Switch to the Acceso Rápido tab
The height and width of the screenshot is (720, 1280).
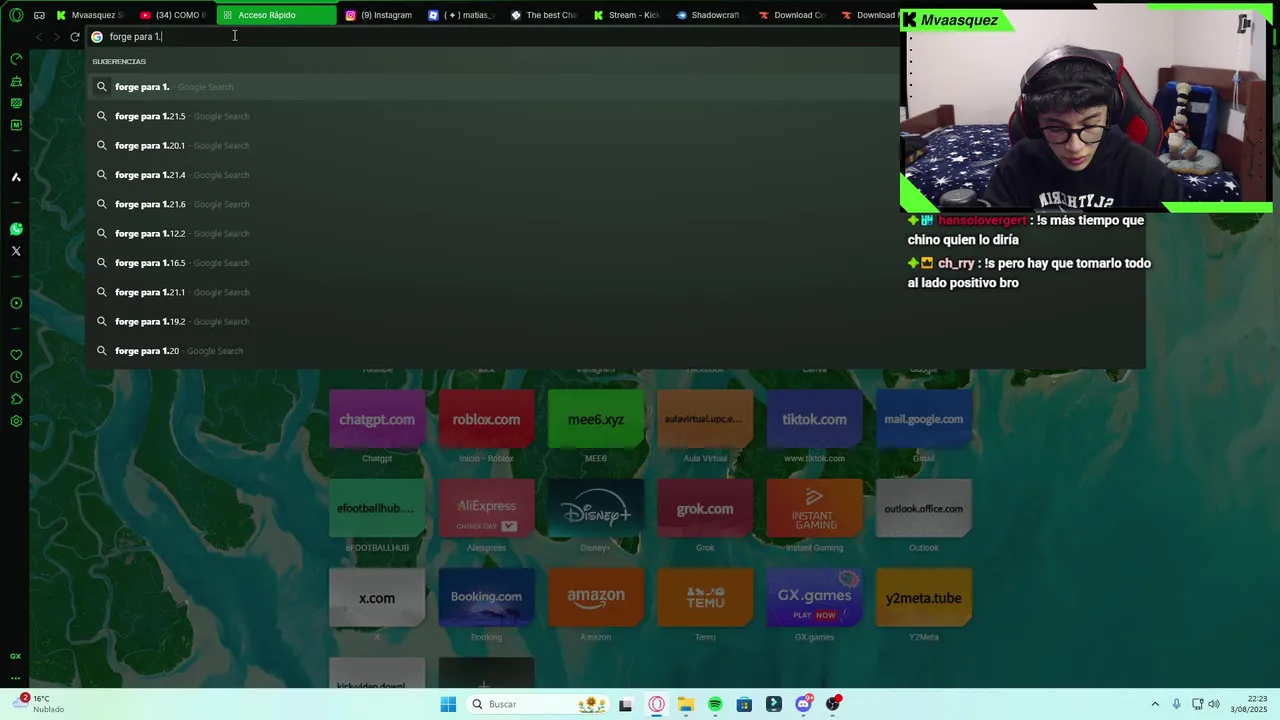276,15
